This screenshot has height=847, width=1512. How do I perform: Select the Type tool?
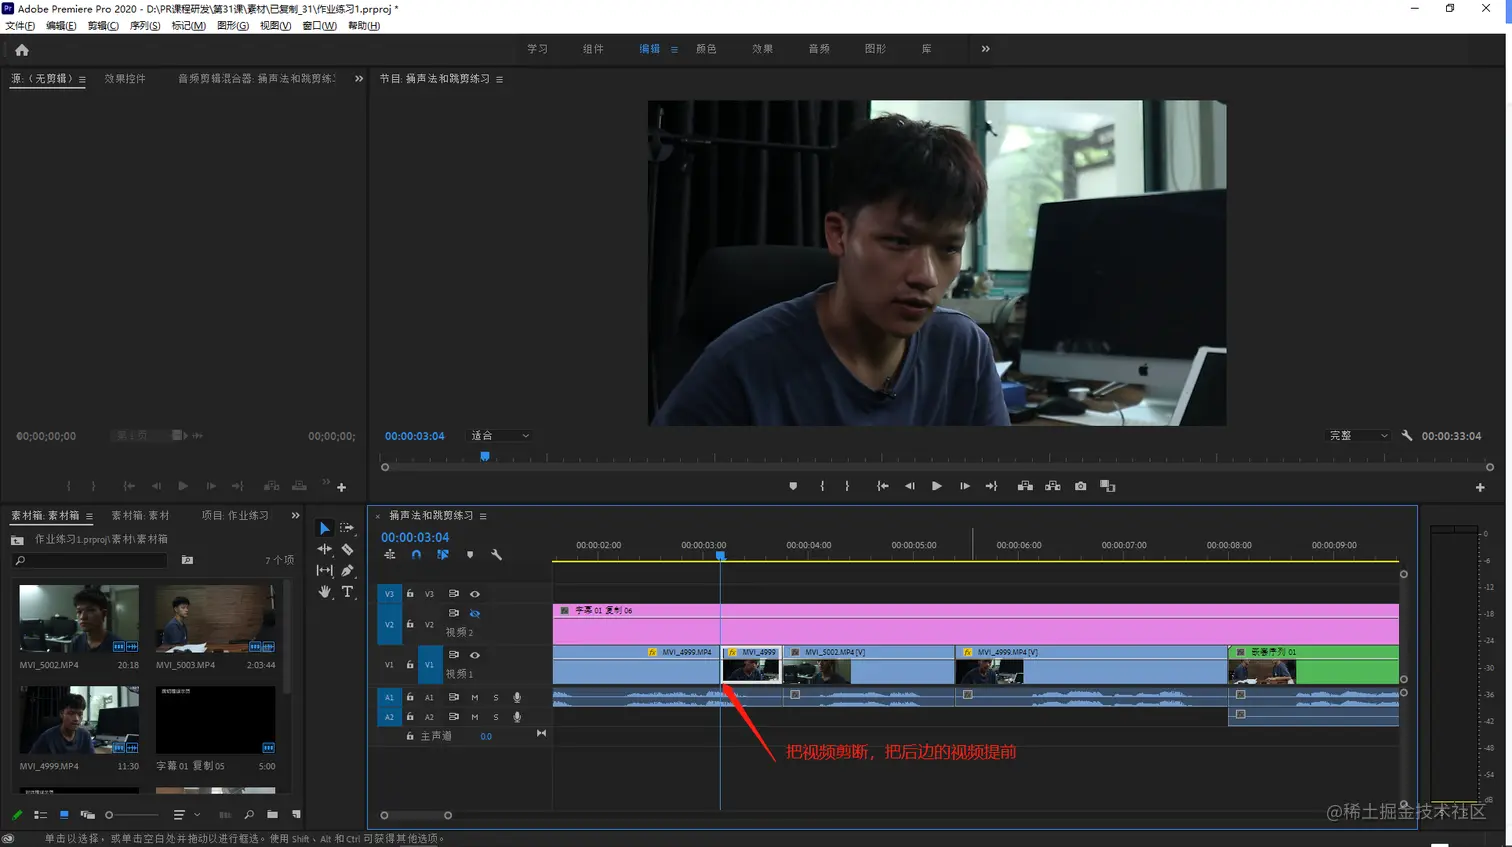347,591
